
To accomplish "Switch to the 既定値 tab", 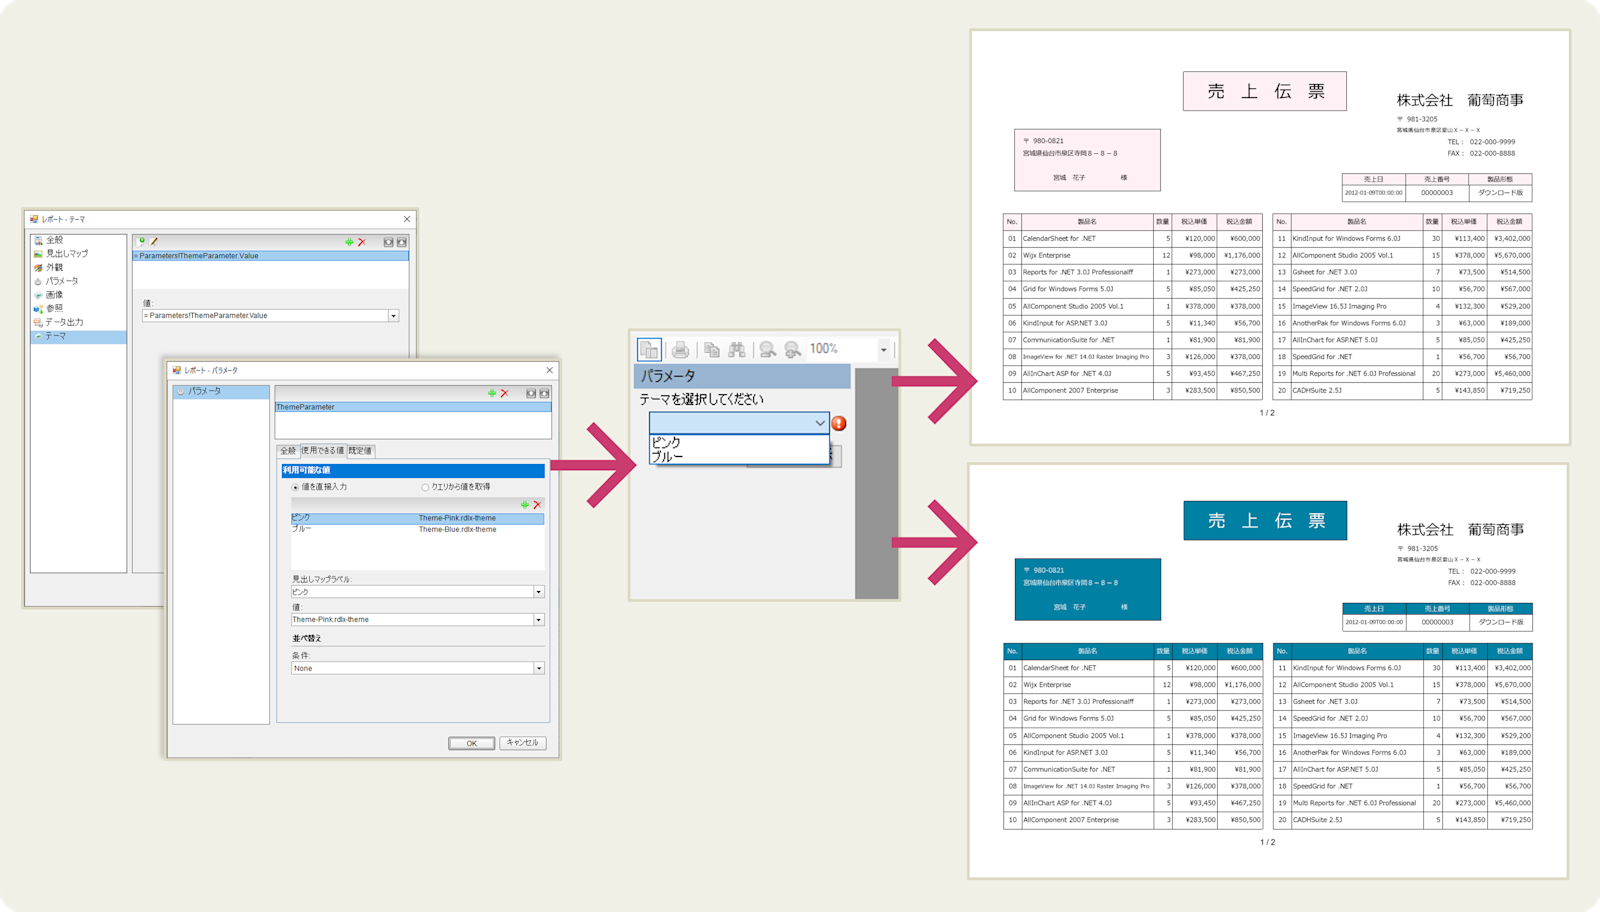I will (x=360, y=451).
